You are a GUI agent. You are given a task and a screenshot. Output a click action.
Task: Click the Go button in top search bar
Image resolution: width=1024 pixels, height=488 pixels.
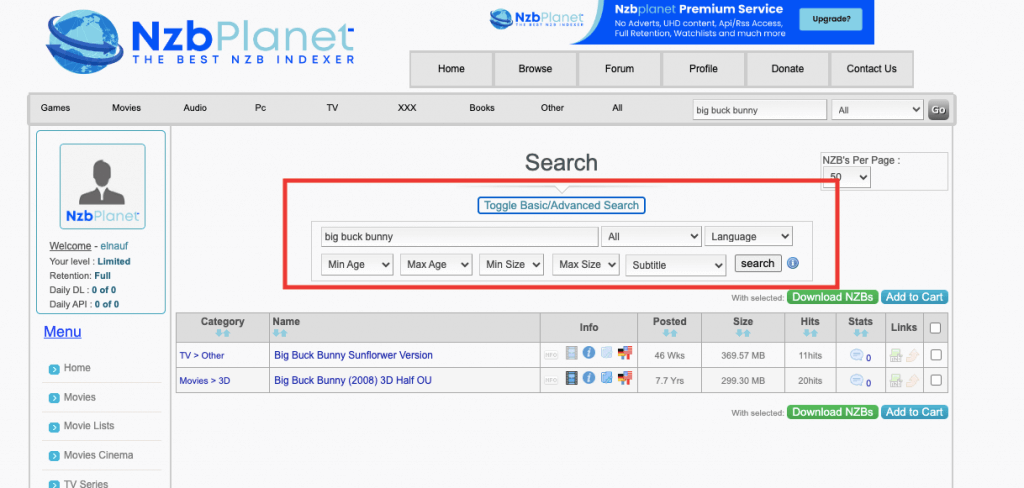pos(938,110)
